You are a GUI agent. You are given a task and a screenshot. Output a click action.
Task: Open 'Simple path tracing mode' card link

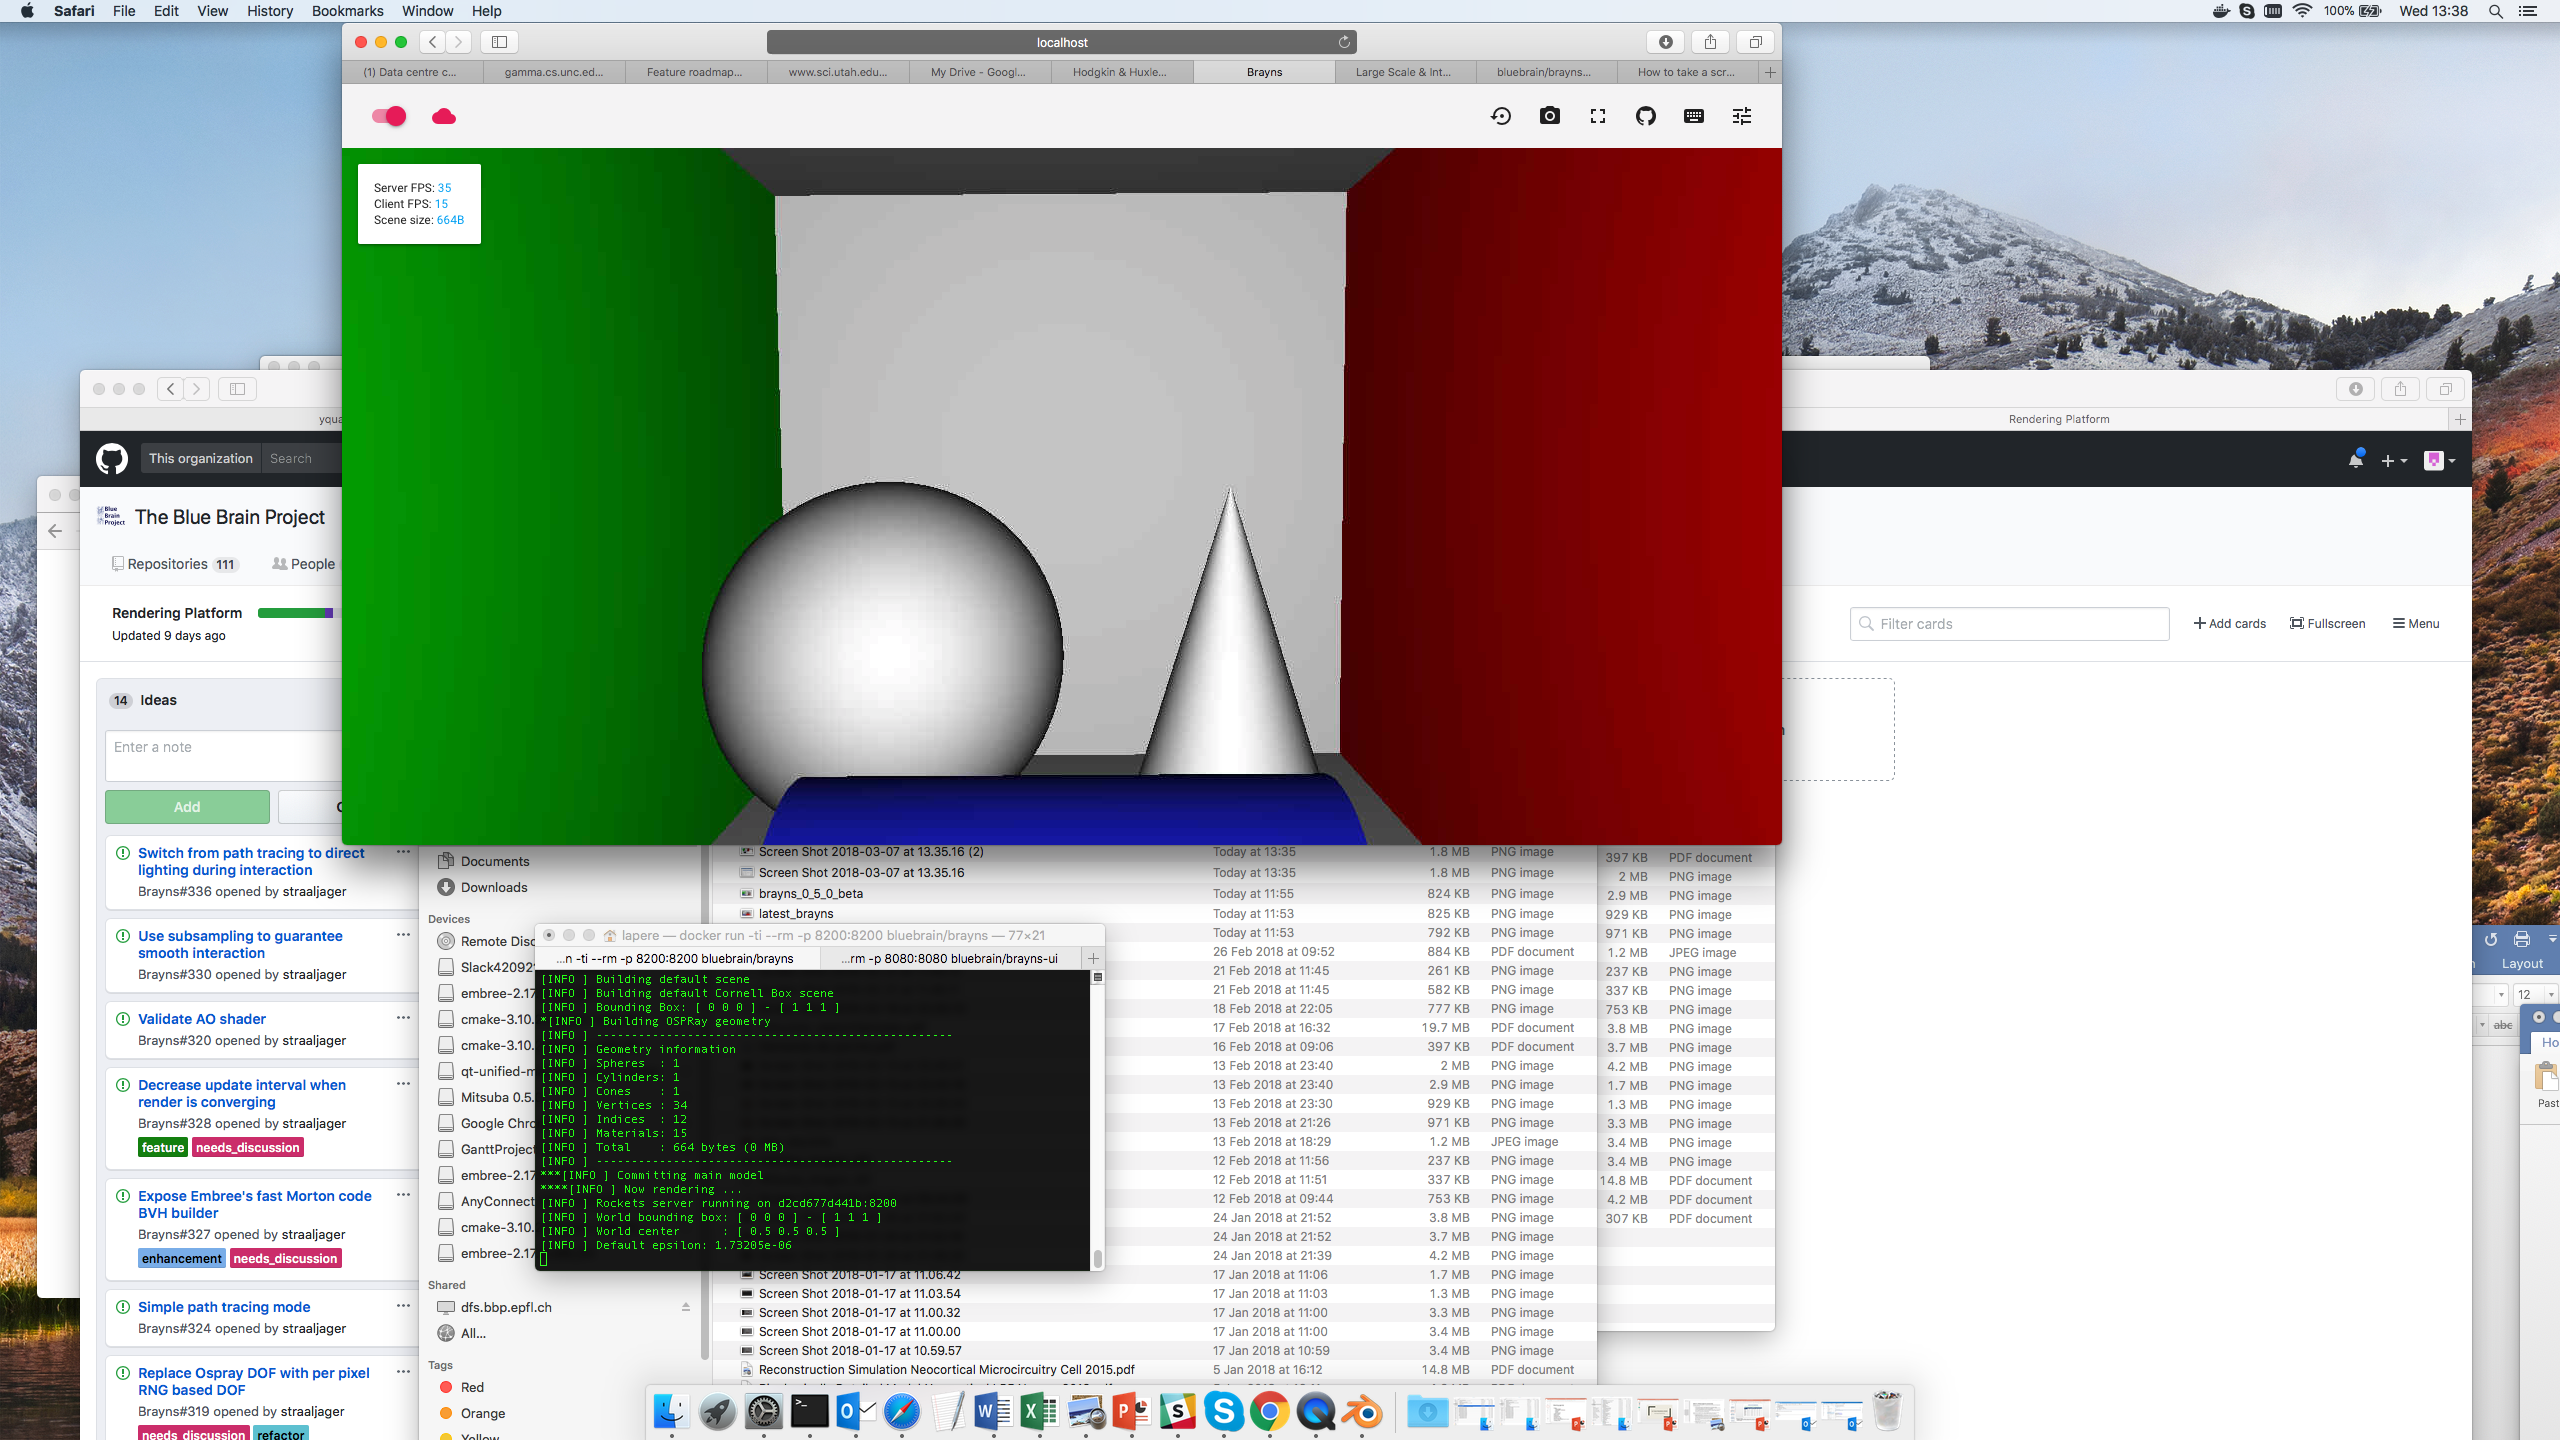pos(224,1307)
